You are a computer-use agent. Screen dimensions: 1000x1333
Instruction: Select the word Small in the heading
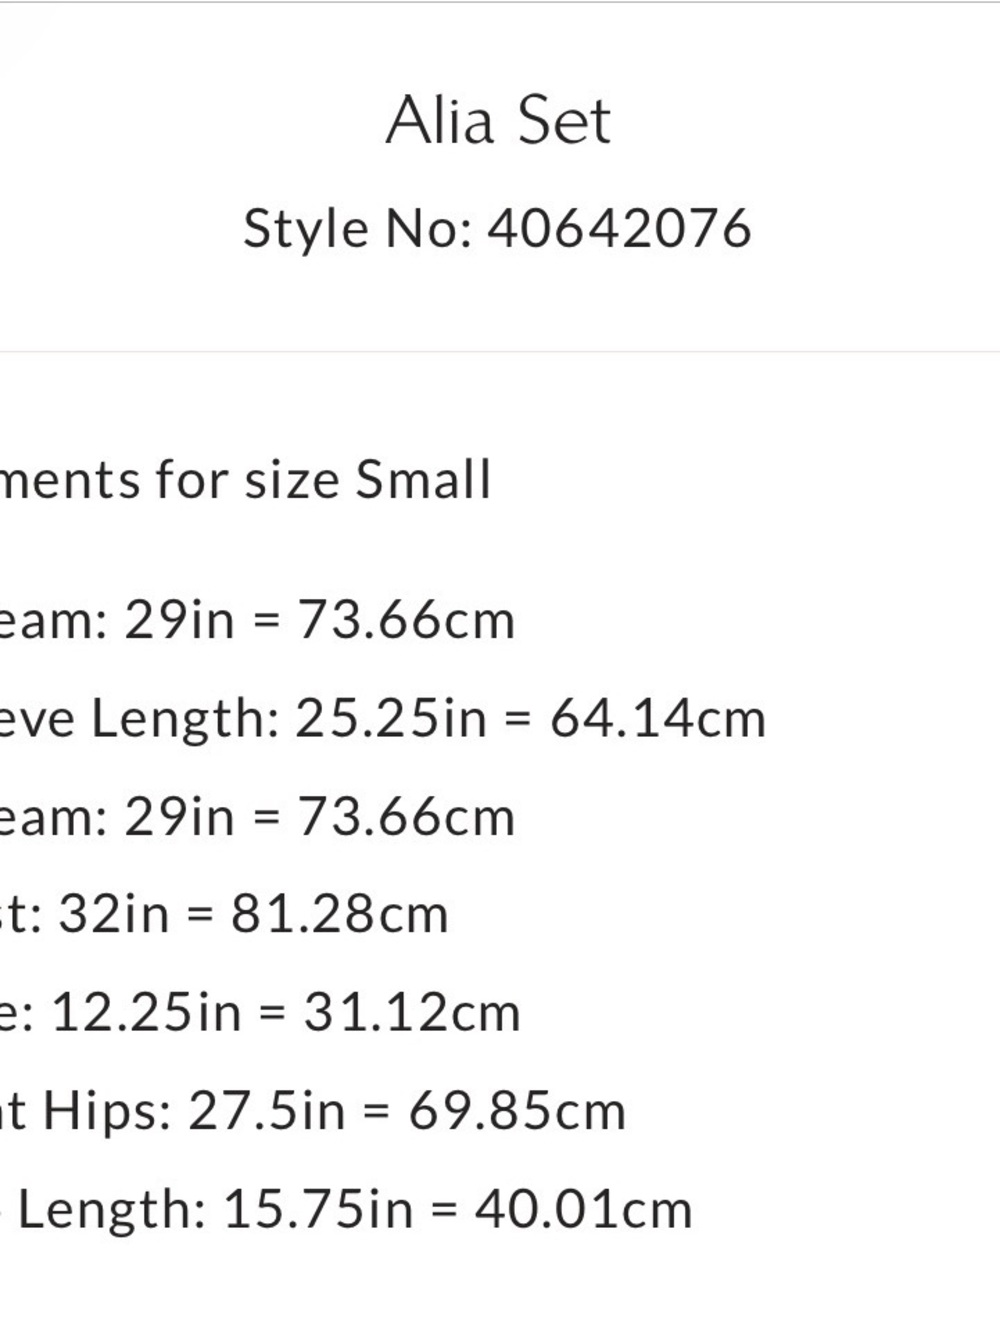click(x=423, y=479)
